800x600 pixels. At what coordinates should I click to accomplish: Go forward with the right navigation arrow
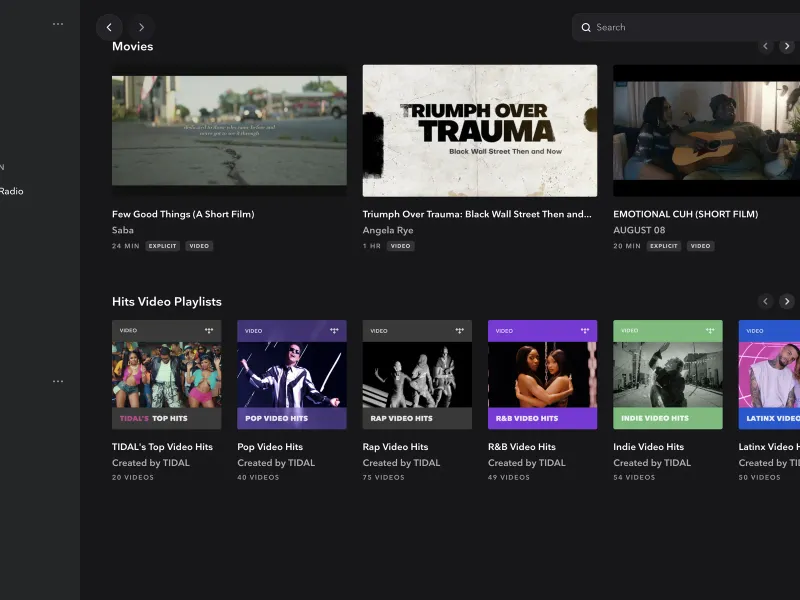click(141, 27)
